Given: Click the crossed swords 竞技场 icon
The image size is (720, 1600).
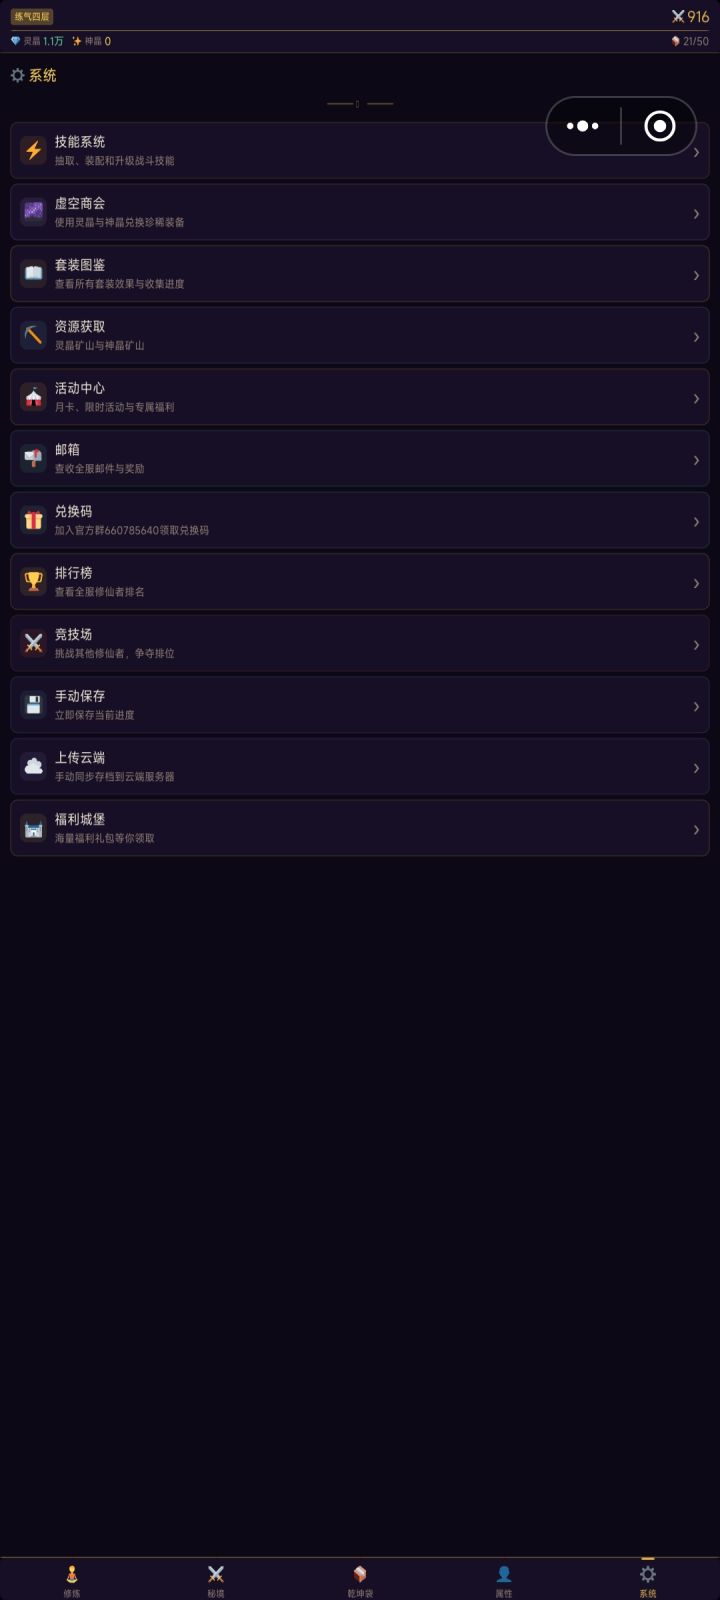Looking at the screenshot, I should pyautogui.click(x=34, y=644).
